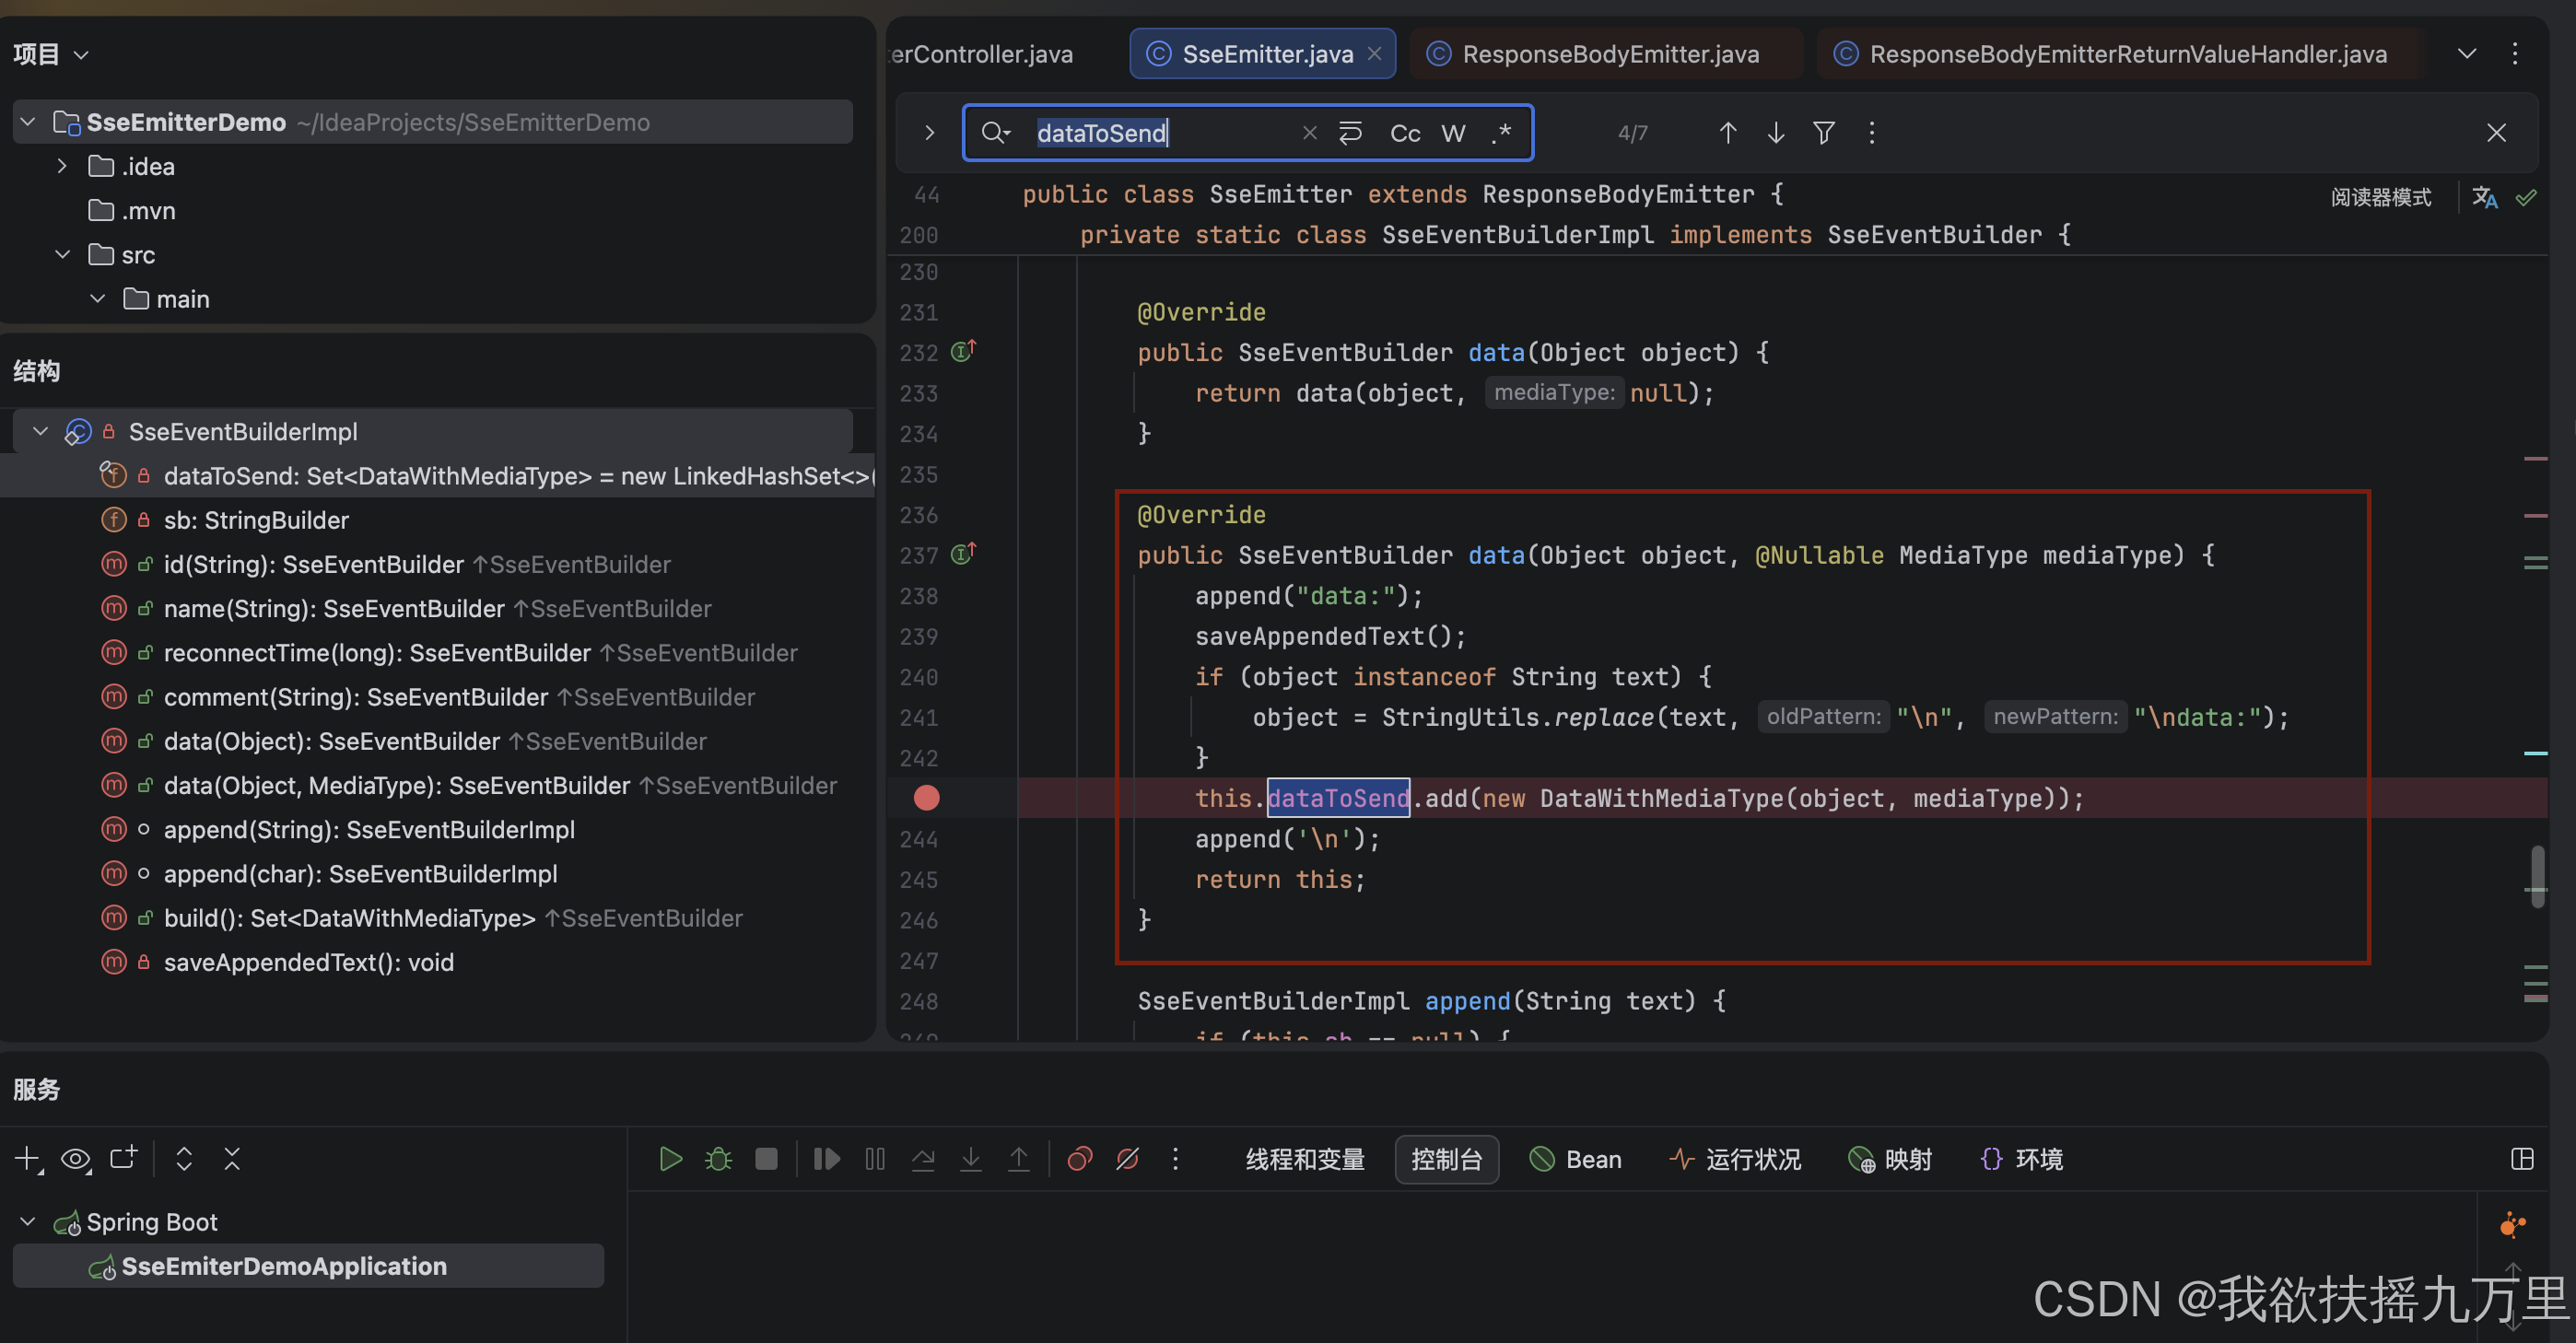Select dataToSend field in structure
This screenshot has height=1343, width=2576.
pos(438,476)
